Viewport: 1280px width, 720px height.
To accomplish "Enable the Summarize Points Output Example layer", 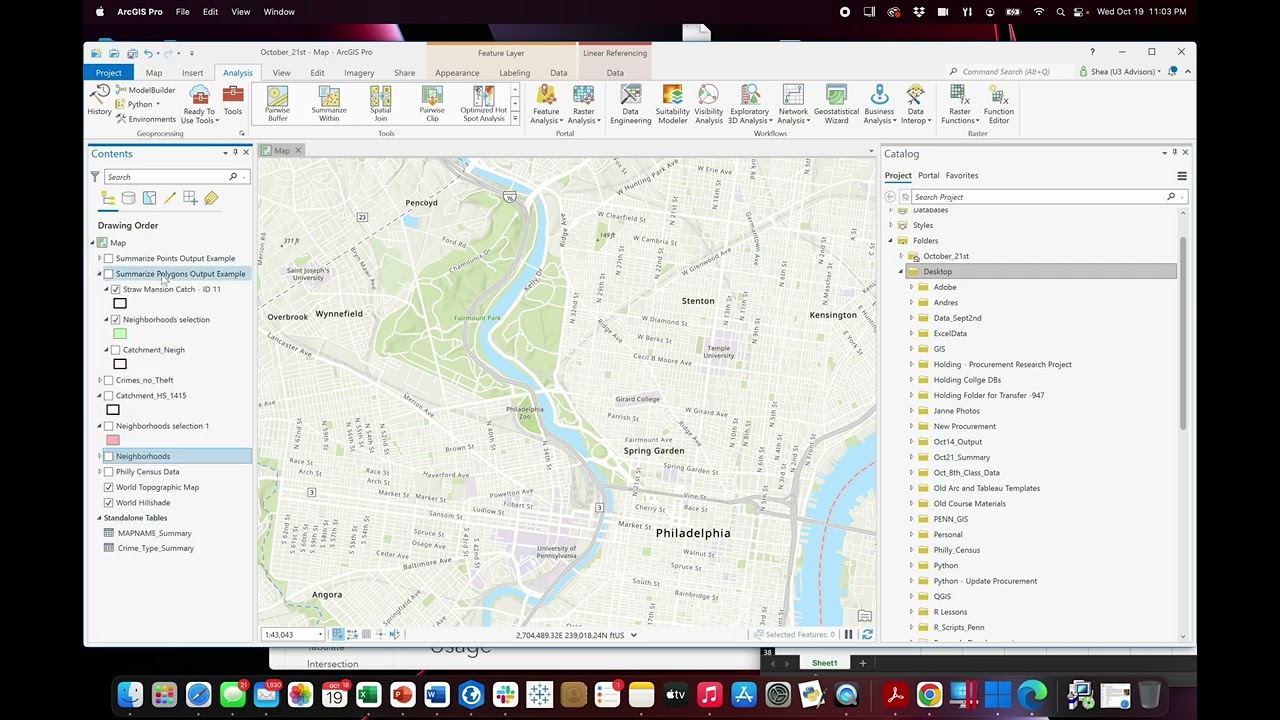I will pyautogui.click(x=109, y=258).
